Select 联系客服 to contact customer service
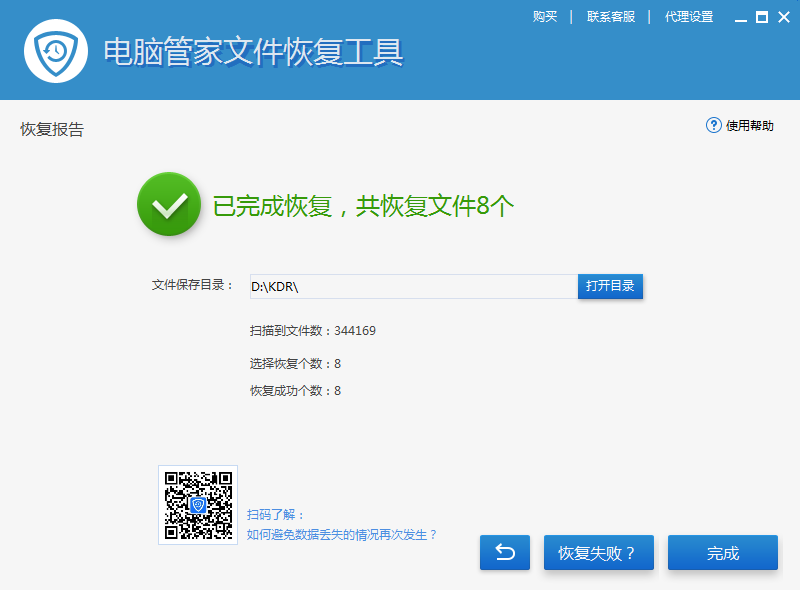This screenshot has height=590, width=800. pyautogui.click(x=611, y=17)
